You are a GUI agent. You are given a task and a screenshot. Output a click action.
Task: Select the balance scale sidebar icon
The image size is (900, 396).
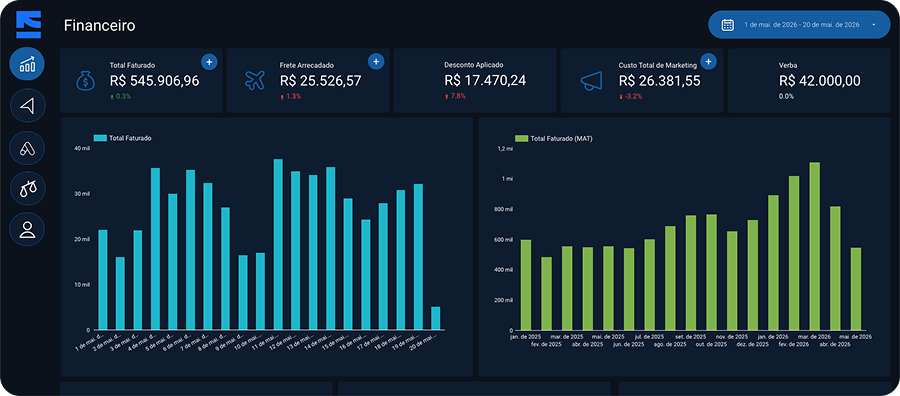pyautogui.click(x=27, y=188)
